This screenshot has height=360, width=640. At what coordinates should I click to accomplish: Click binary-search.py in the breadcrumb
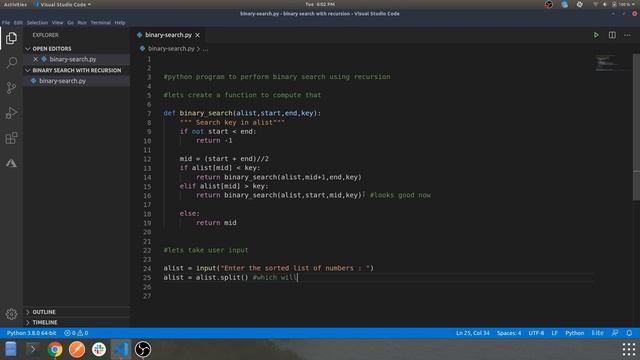171,49
